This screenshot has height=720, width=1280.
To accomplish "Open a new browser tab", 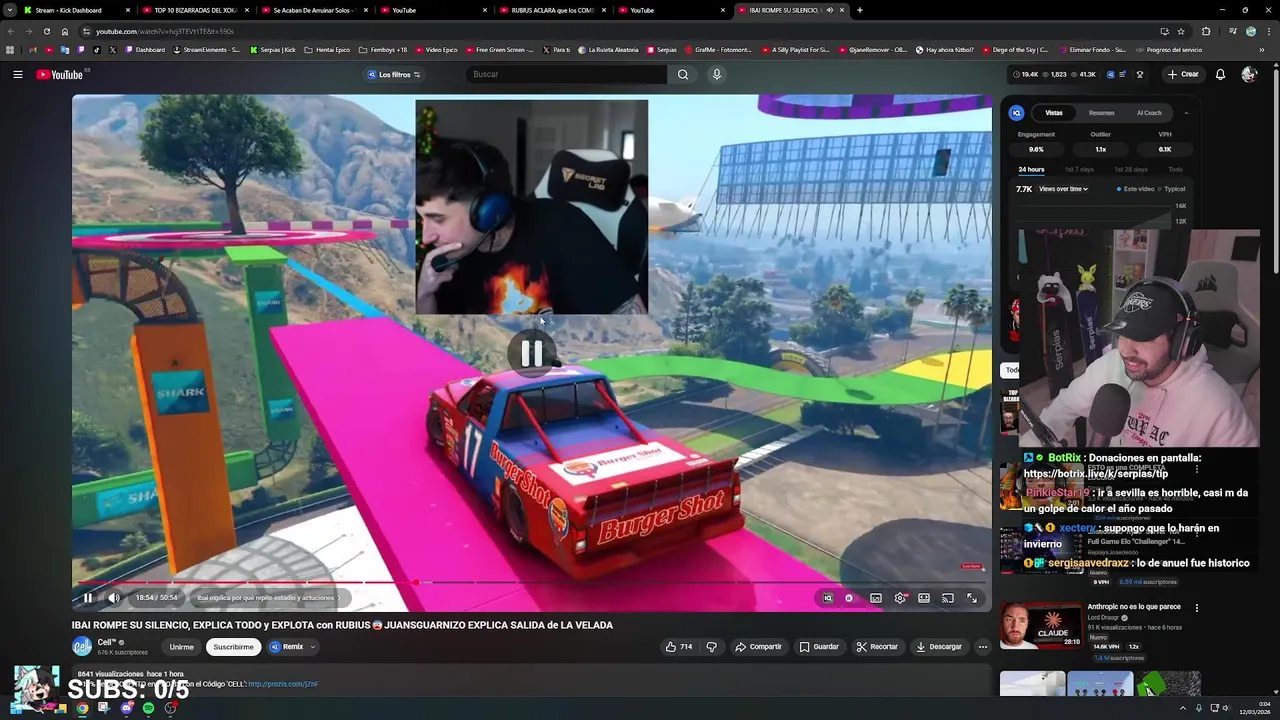I will click(x=859, y=10).
